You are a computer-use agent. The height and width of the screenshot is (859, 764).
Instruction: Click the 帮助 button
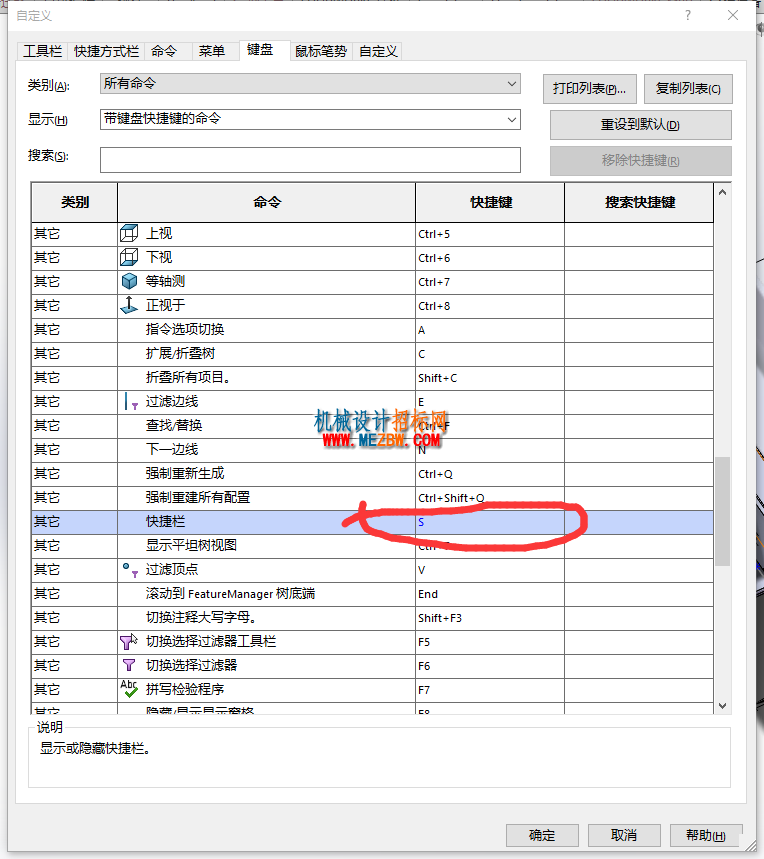coord(706,835)
